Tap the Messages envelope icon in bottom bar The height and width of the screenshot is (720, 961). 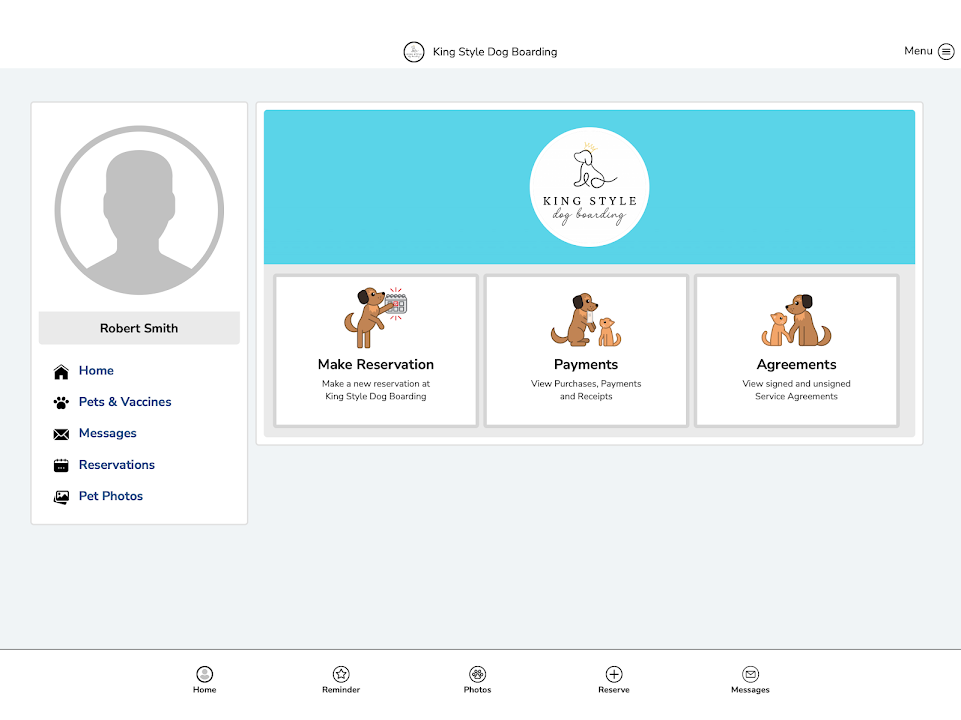750,674
